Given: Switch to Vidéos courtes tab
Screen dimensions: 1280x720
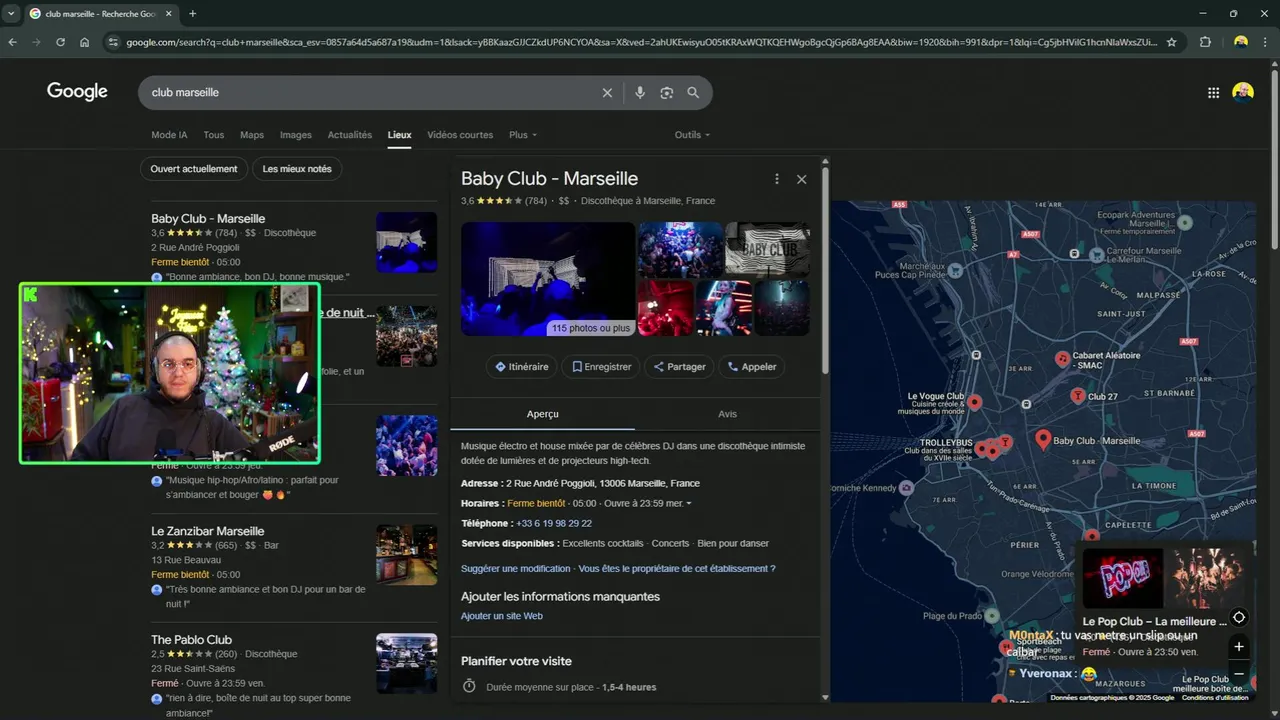Looking at the screenshot, I should pyautogui.click(x=460, y=135).
